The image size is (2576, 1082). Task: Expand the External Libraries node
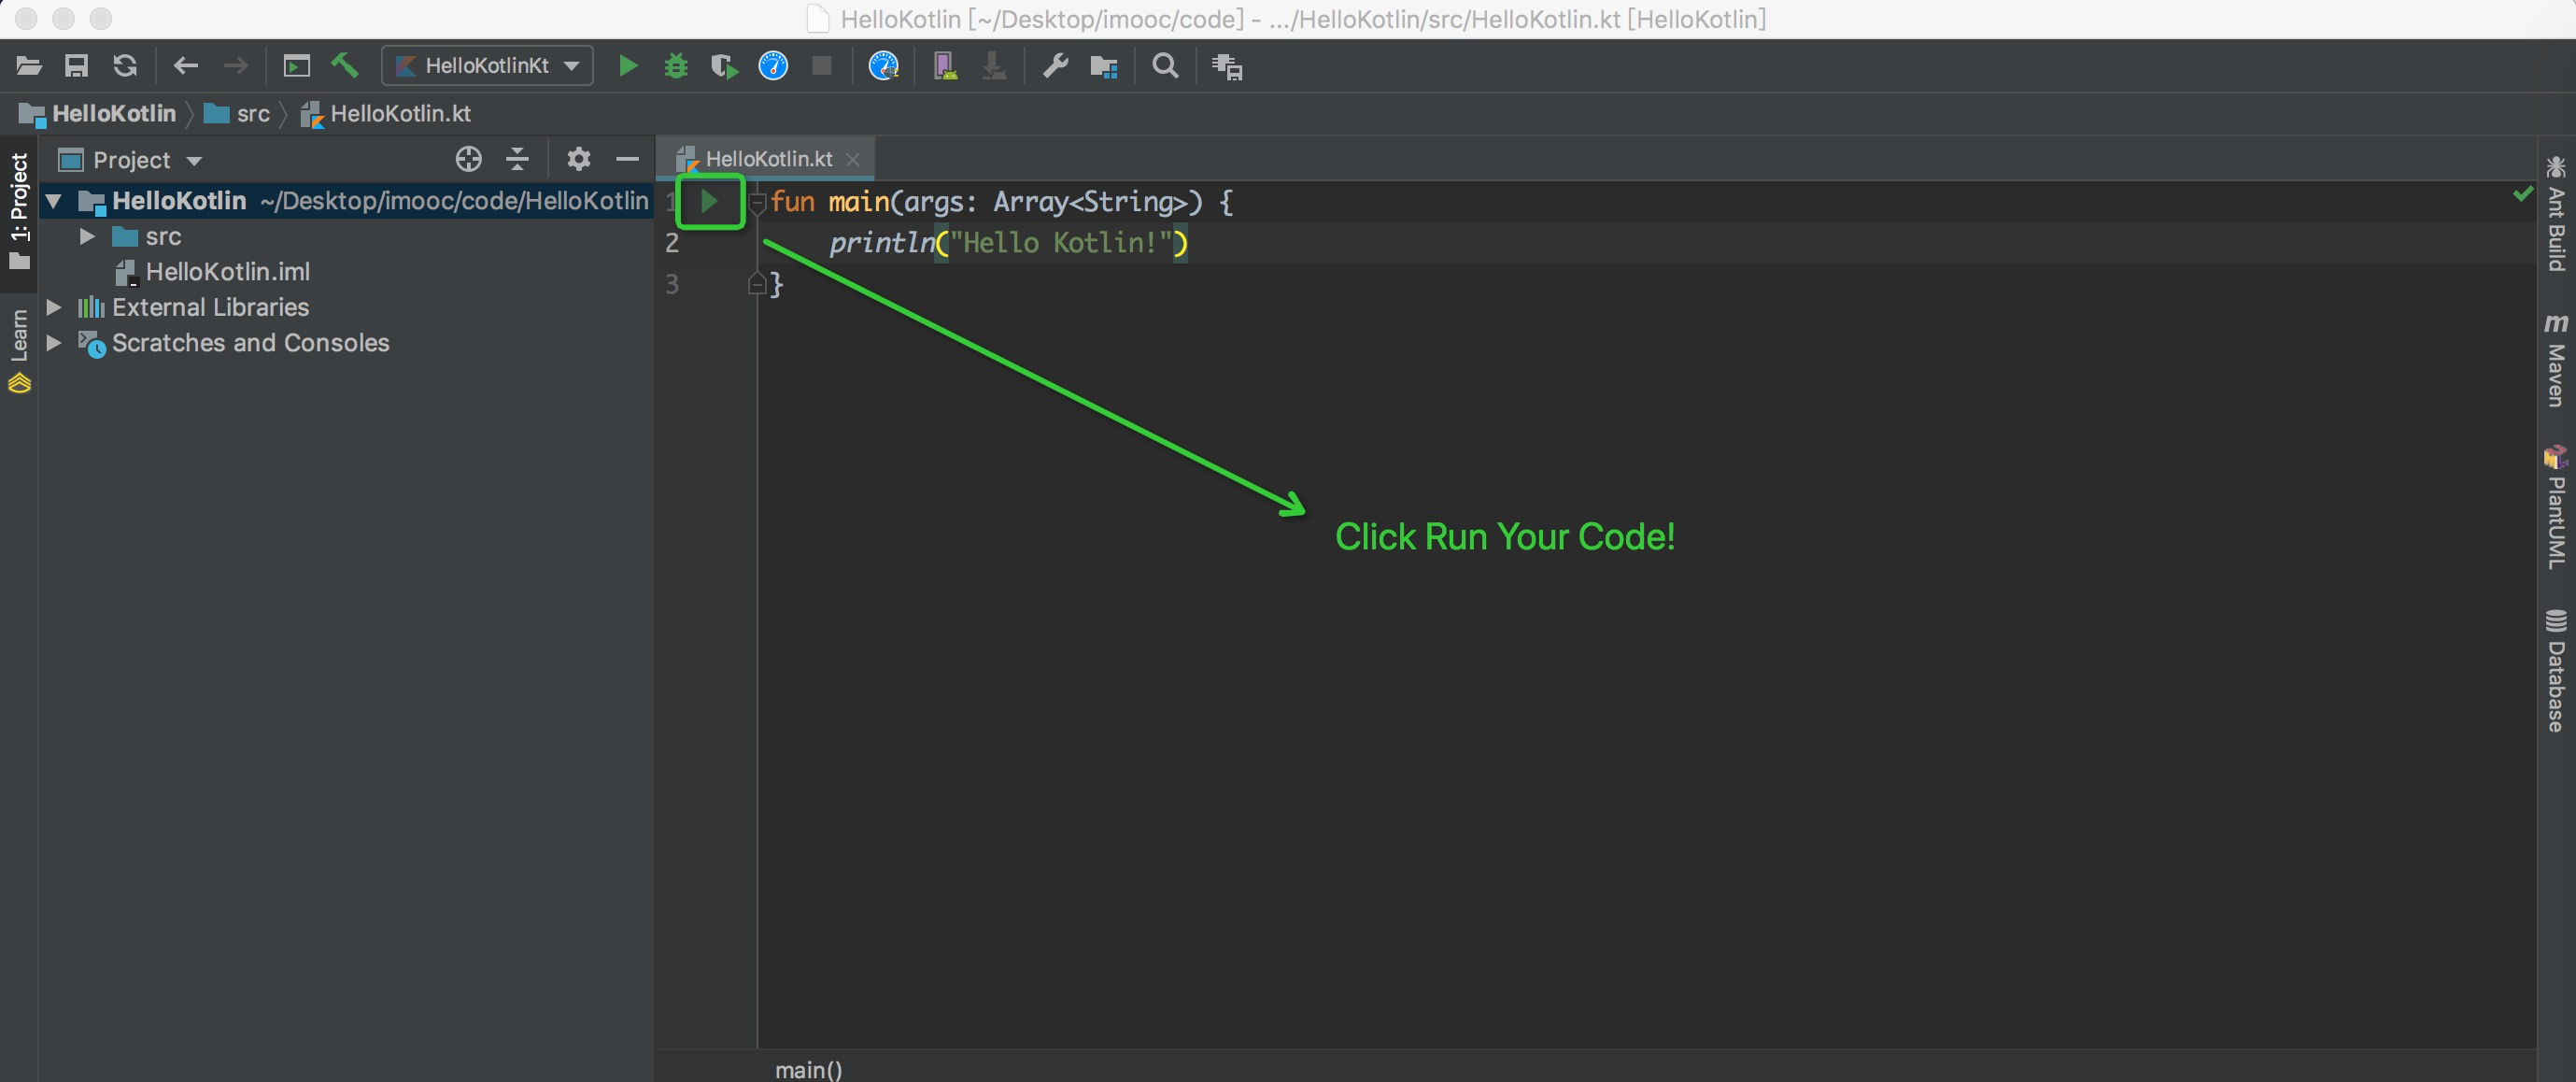pos(54,307)
